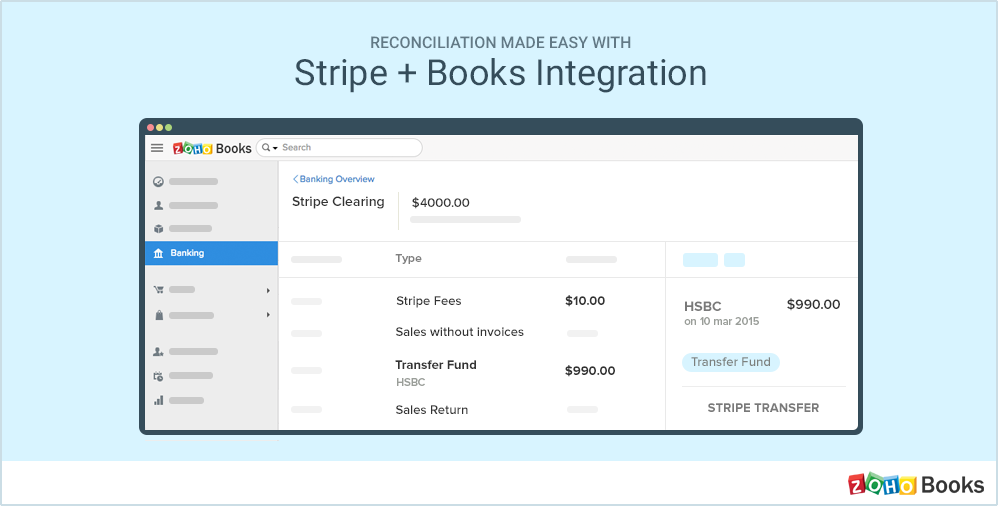This screenshot has width=998, height=506.
Task: Type in the Search field
Action: pyautogui.click(x=347, y=148)
